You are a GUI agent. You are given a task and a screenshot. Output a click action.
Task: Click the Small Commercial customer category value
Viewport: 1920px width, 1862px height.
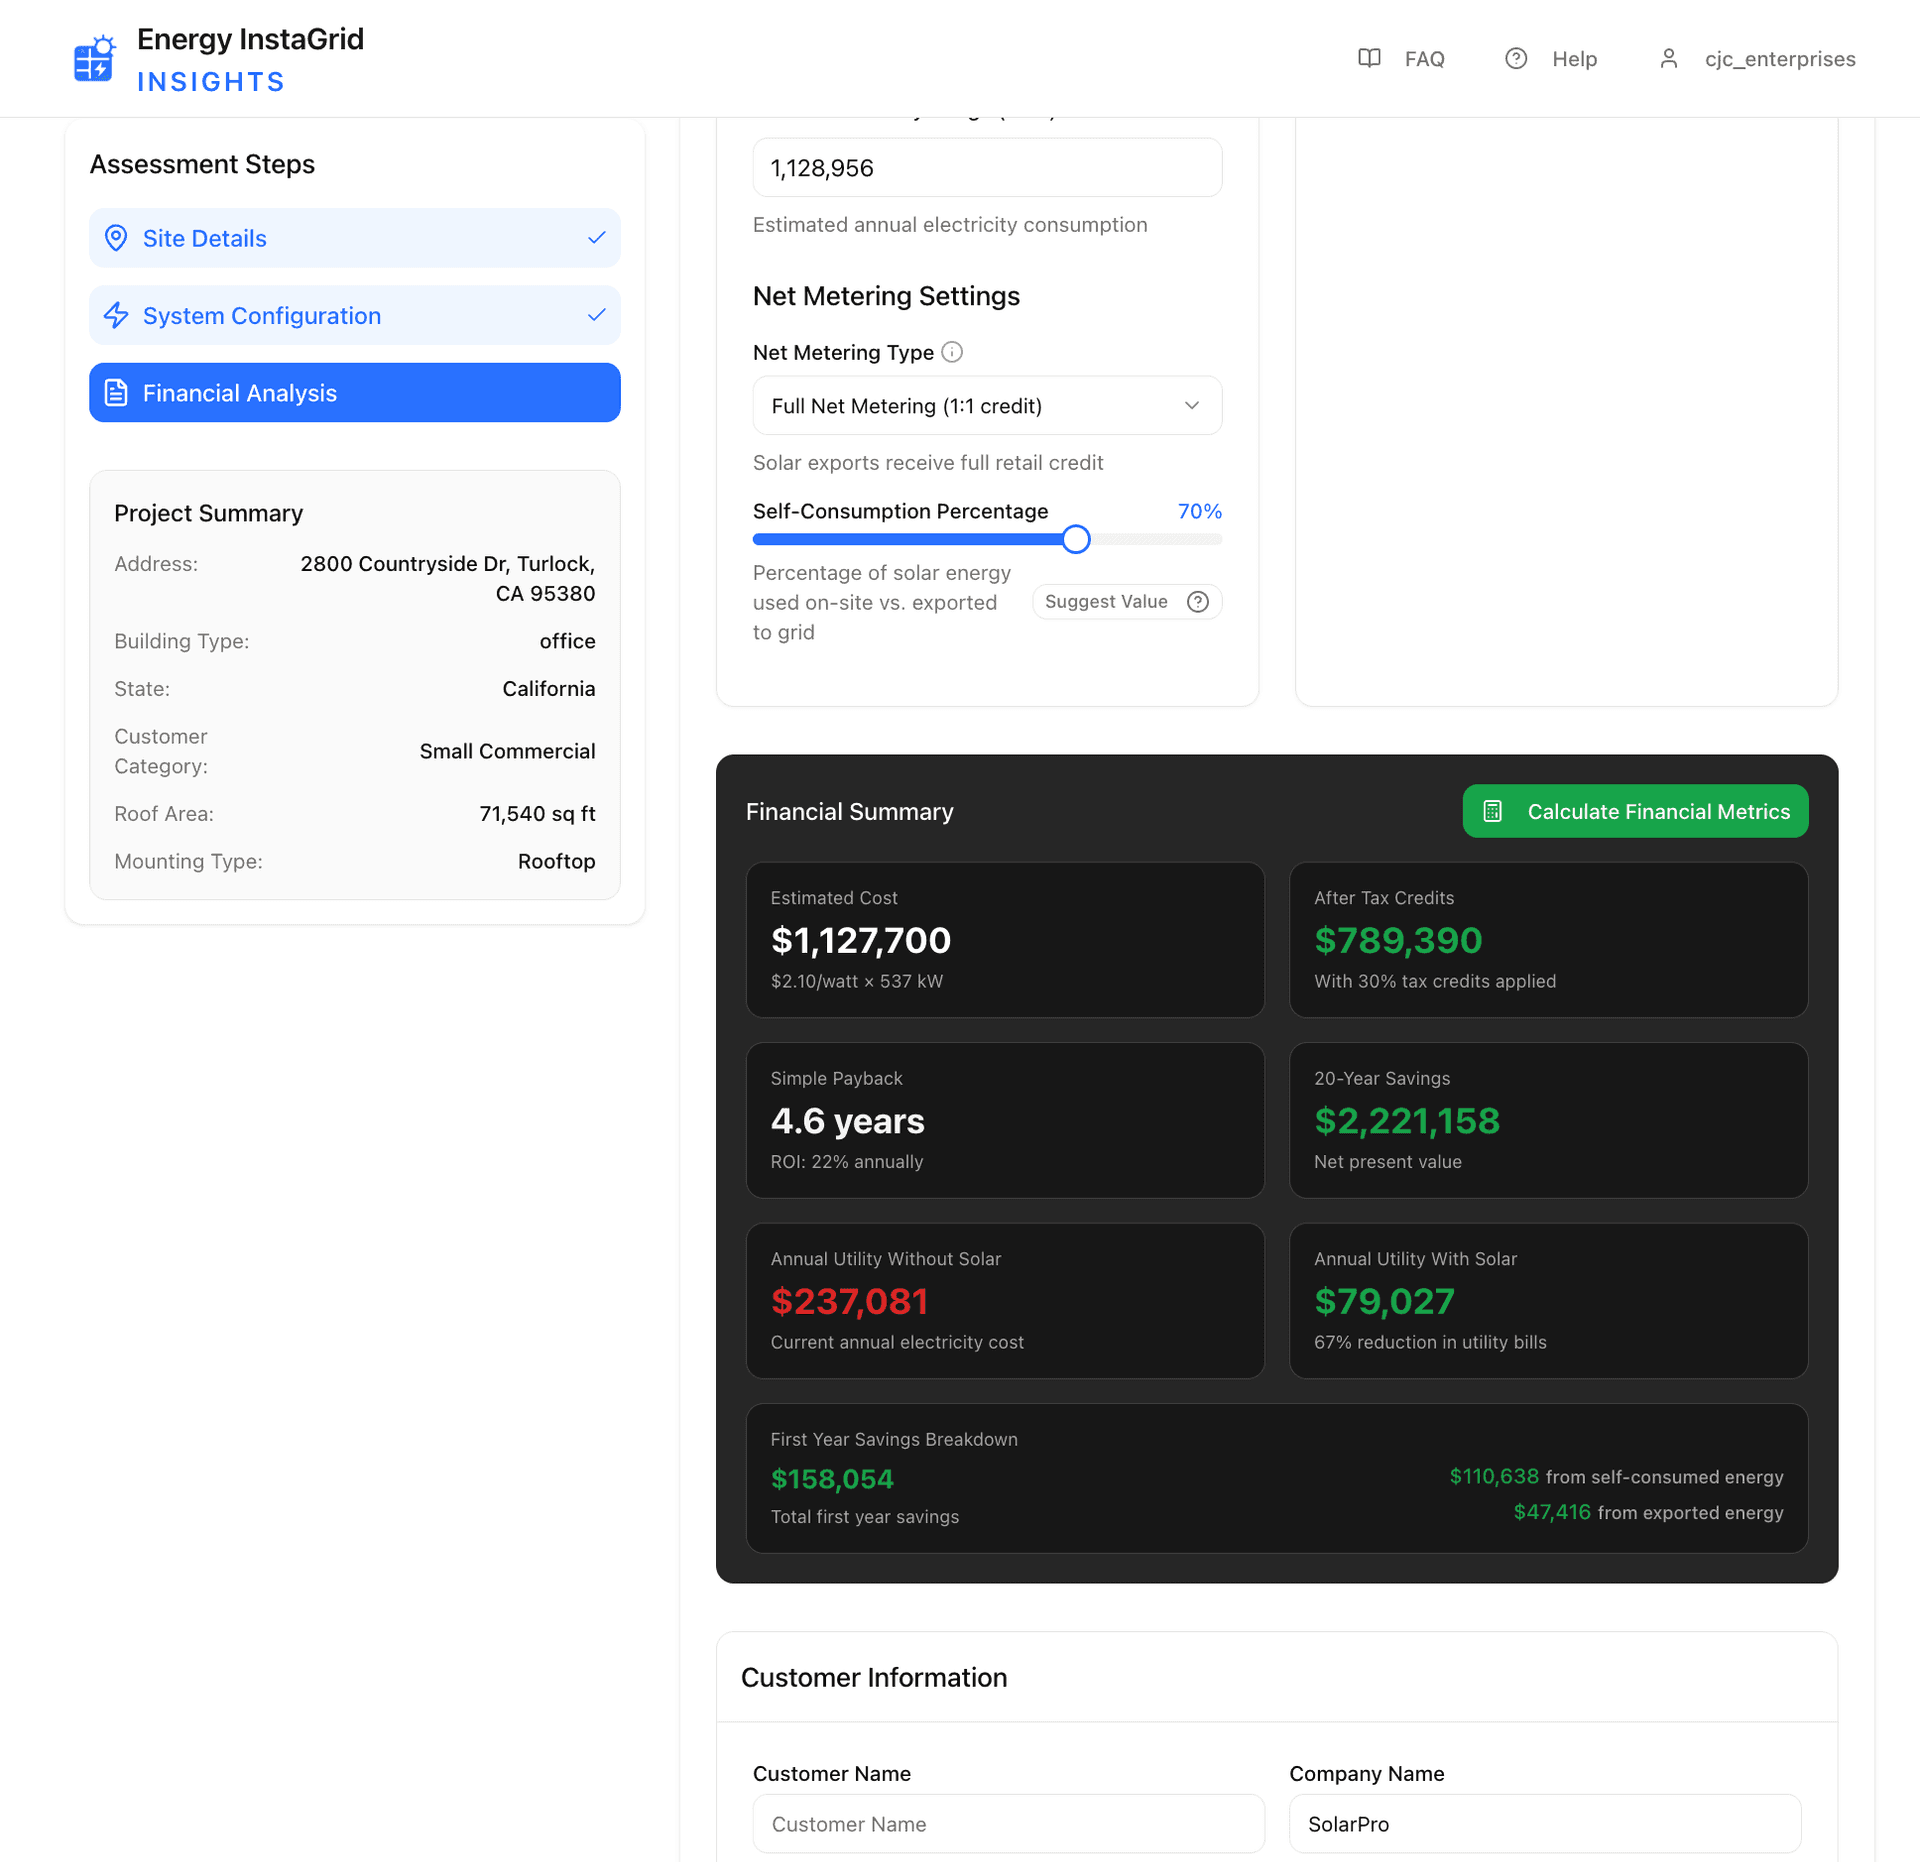pyautogui.click(x=507, y=751)
